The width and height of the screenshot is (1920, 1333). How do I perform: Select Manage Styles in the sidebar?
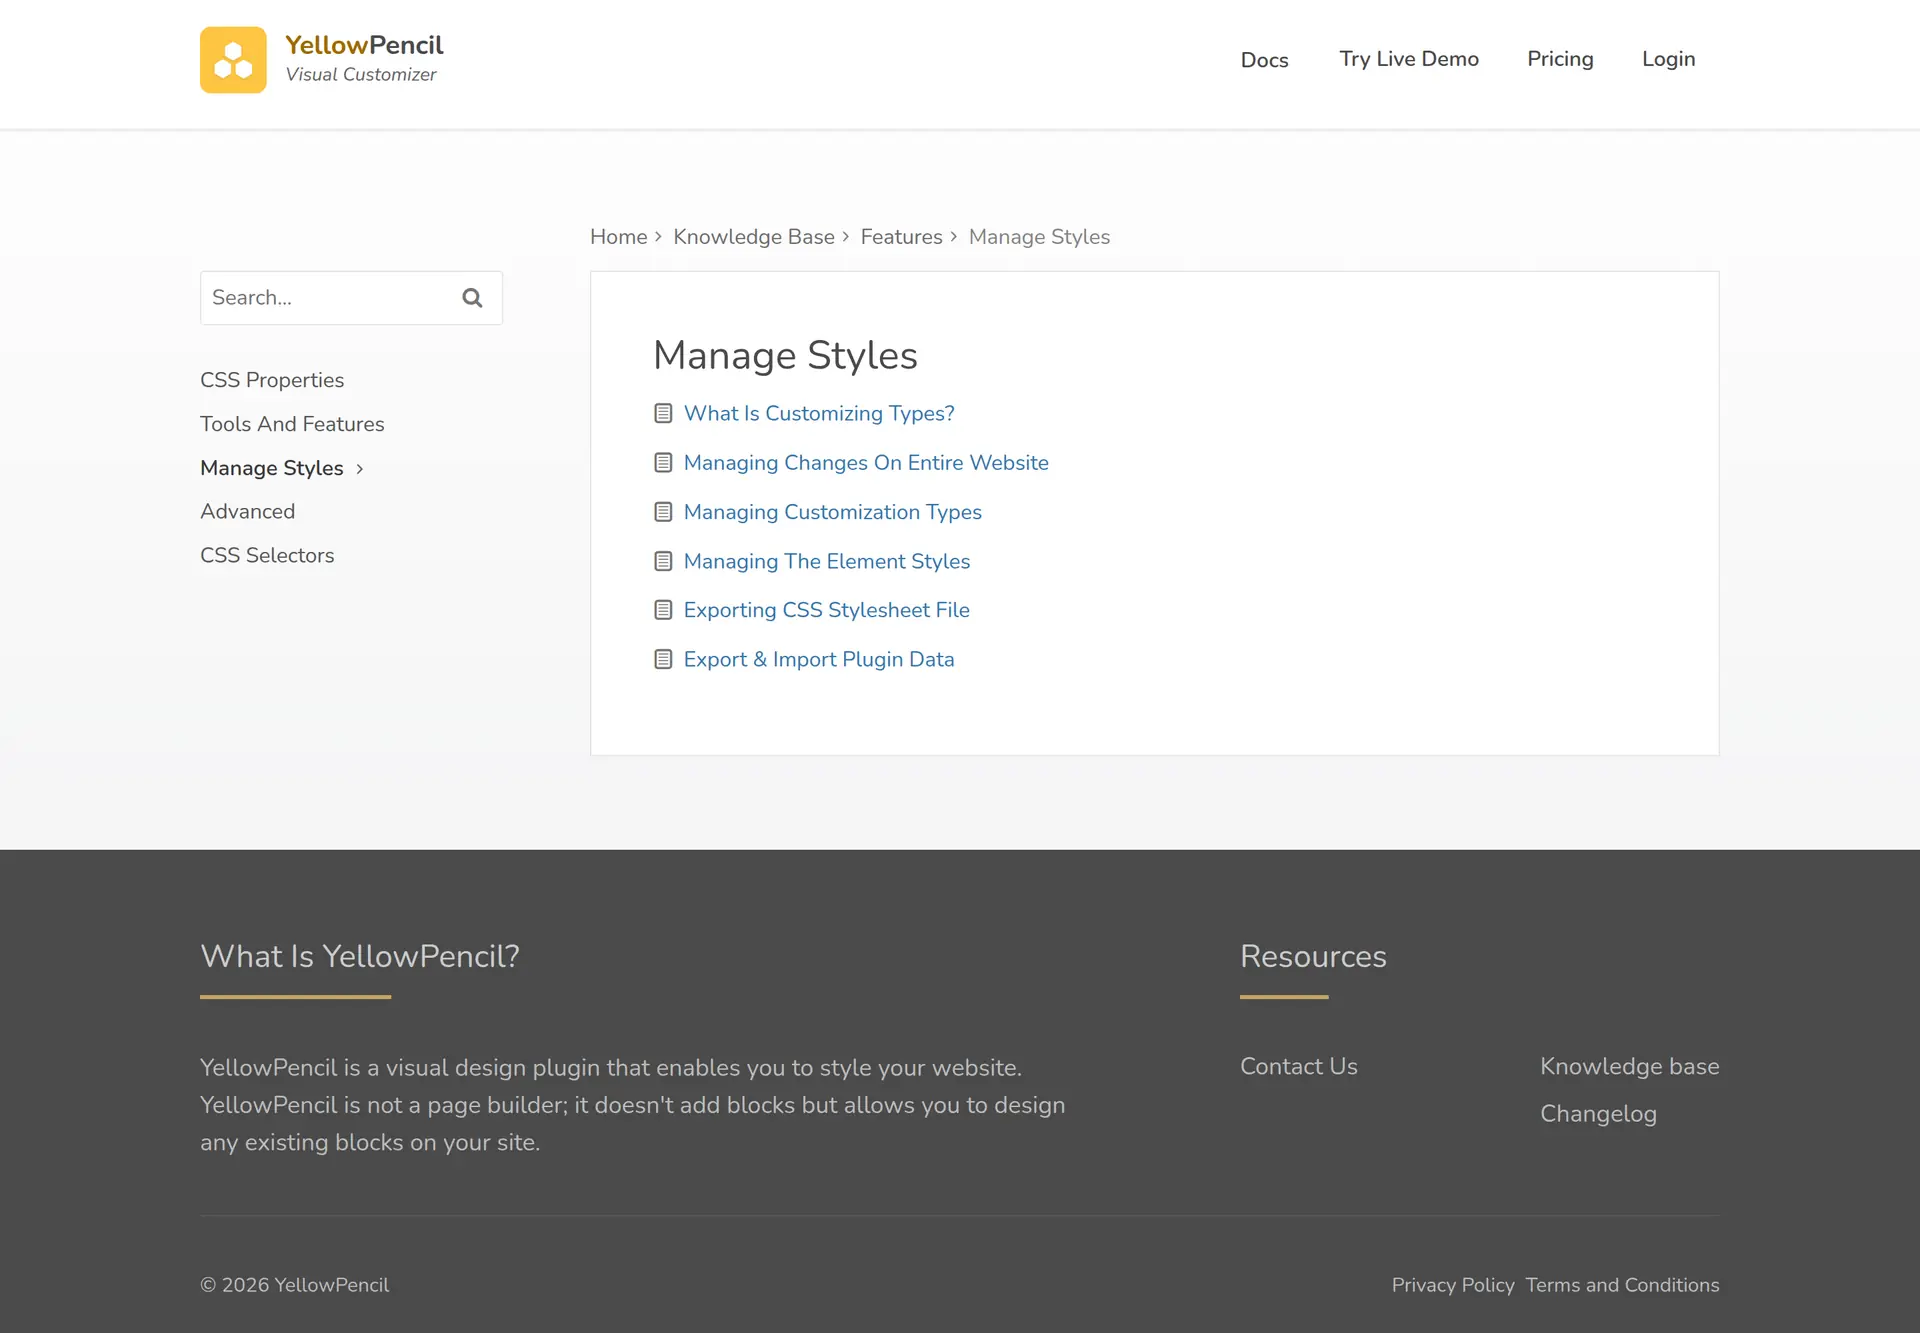272,468
